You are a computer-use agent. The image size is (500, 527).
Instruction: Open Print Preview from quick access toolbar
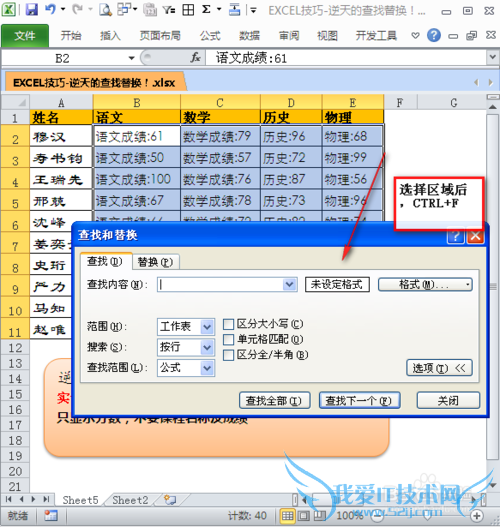[105, 9]
